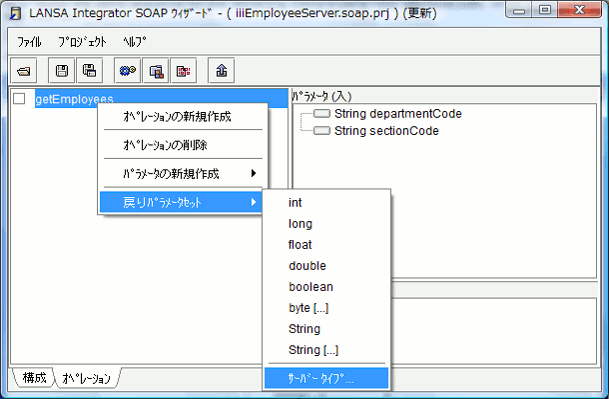Click the app icon in title bar
Screen dimensions: 609x399
tap(16, 14)
